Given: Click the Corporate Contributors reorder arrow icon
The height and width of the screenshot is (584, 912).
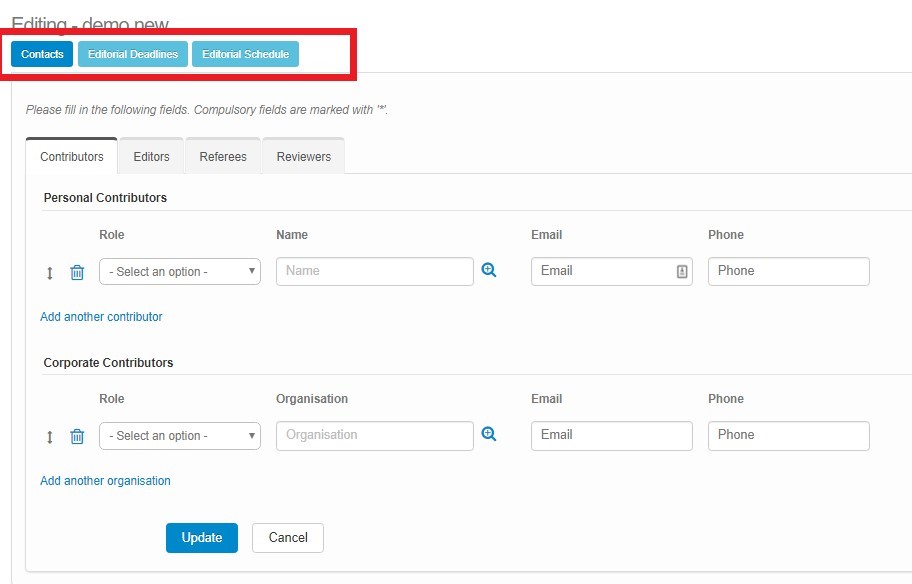Looking at the screenshot, I should click(50, 436).
